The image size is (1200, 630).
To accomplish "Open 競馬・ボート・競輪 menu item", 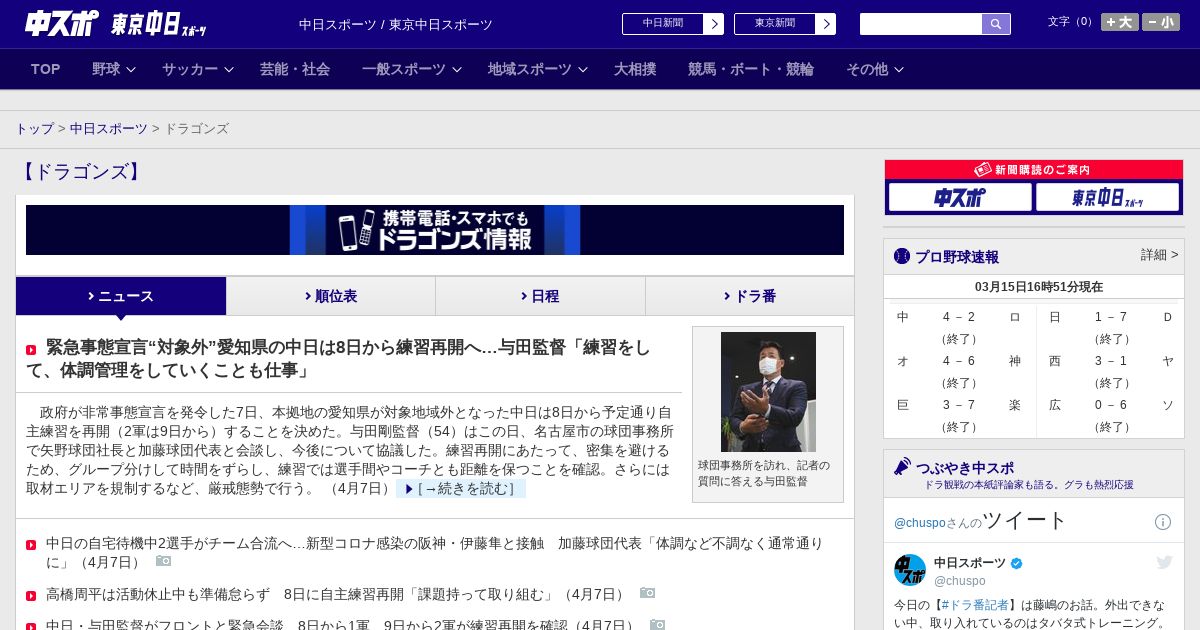I will pos(751,69).
